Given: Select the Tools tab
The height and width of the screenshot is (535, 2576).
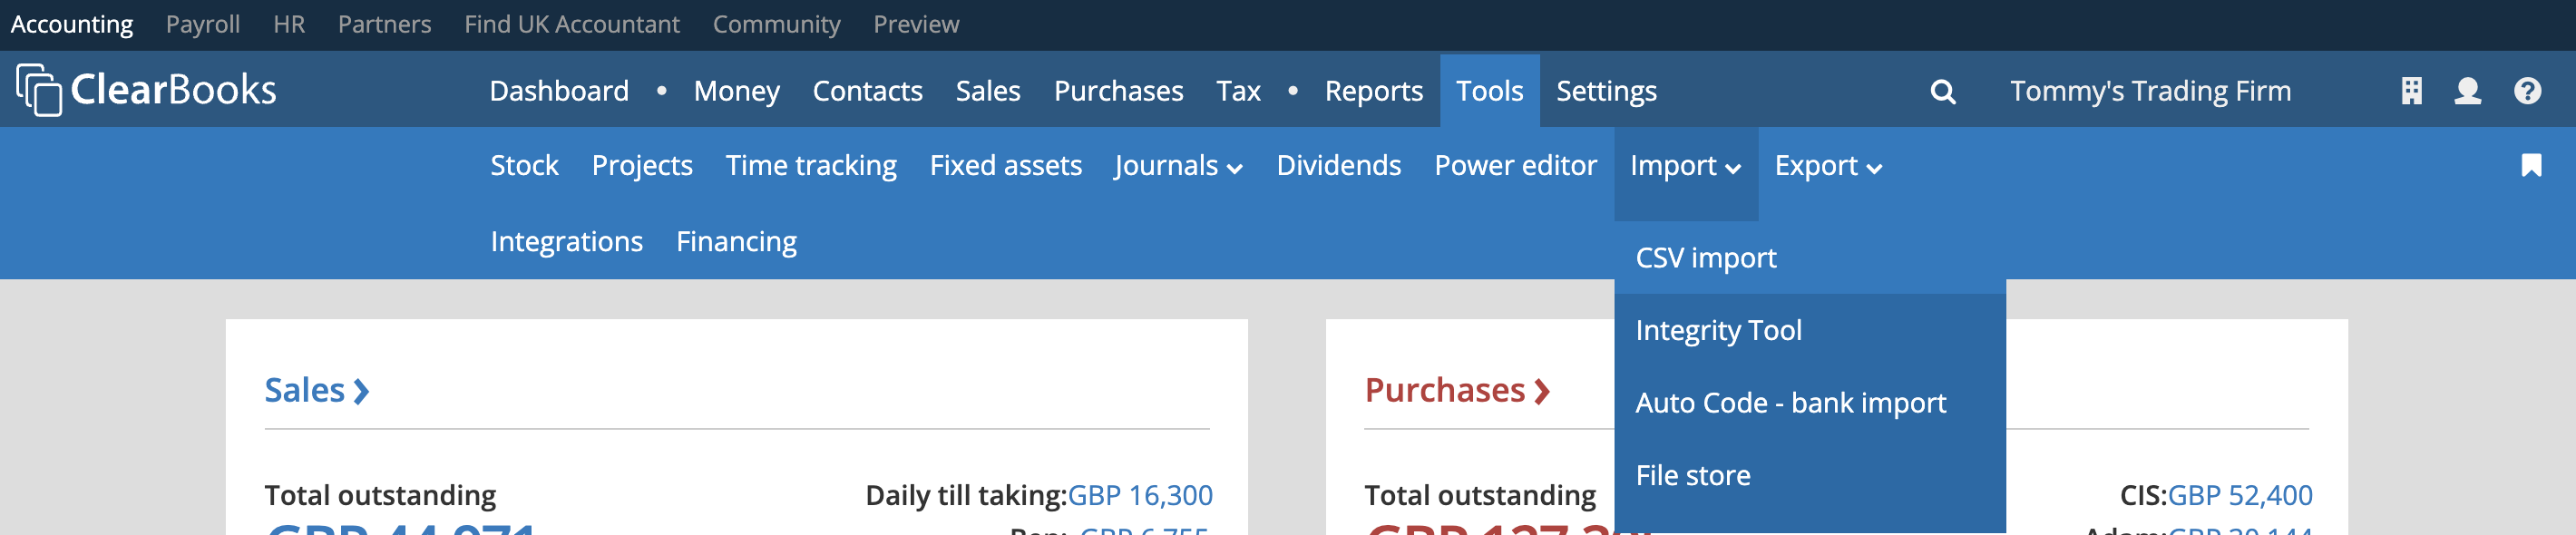Looking at the screenshot, I should click(x=1489, y=91).
